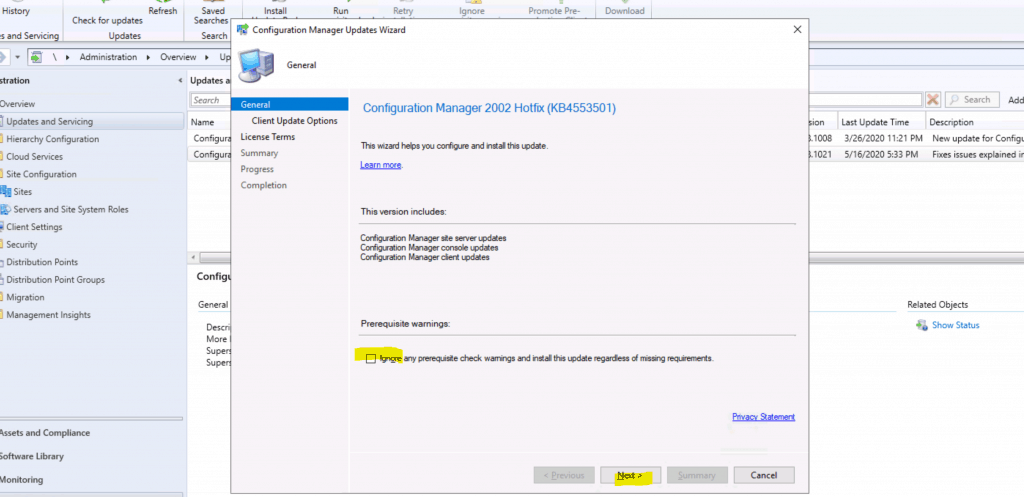Select Client Settings in navigation tree
This screenshot has width=1024, height=497.
[35, 227]
